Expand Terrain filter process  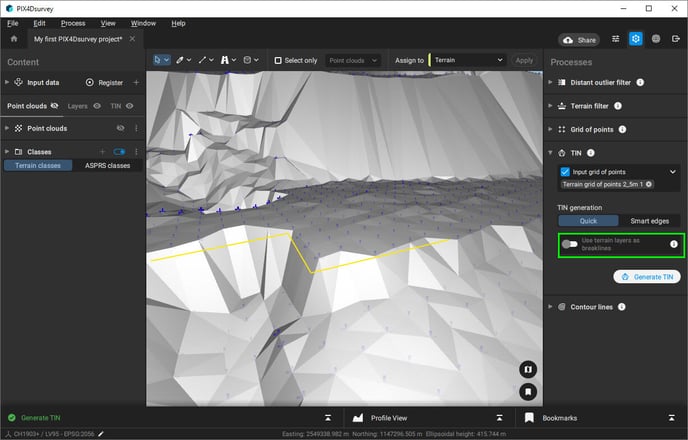(550, 106)
